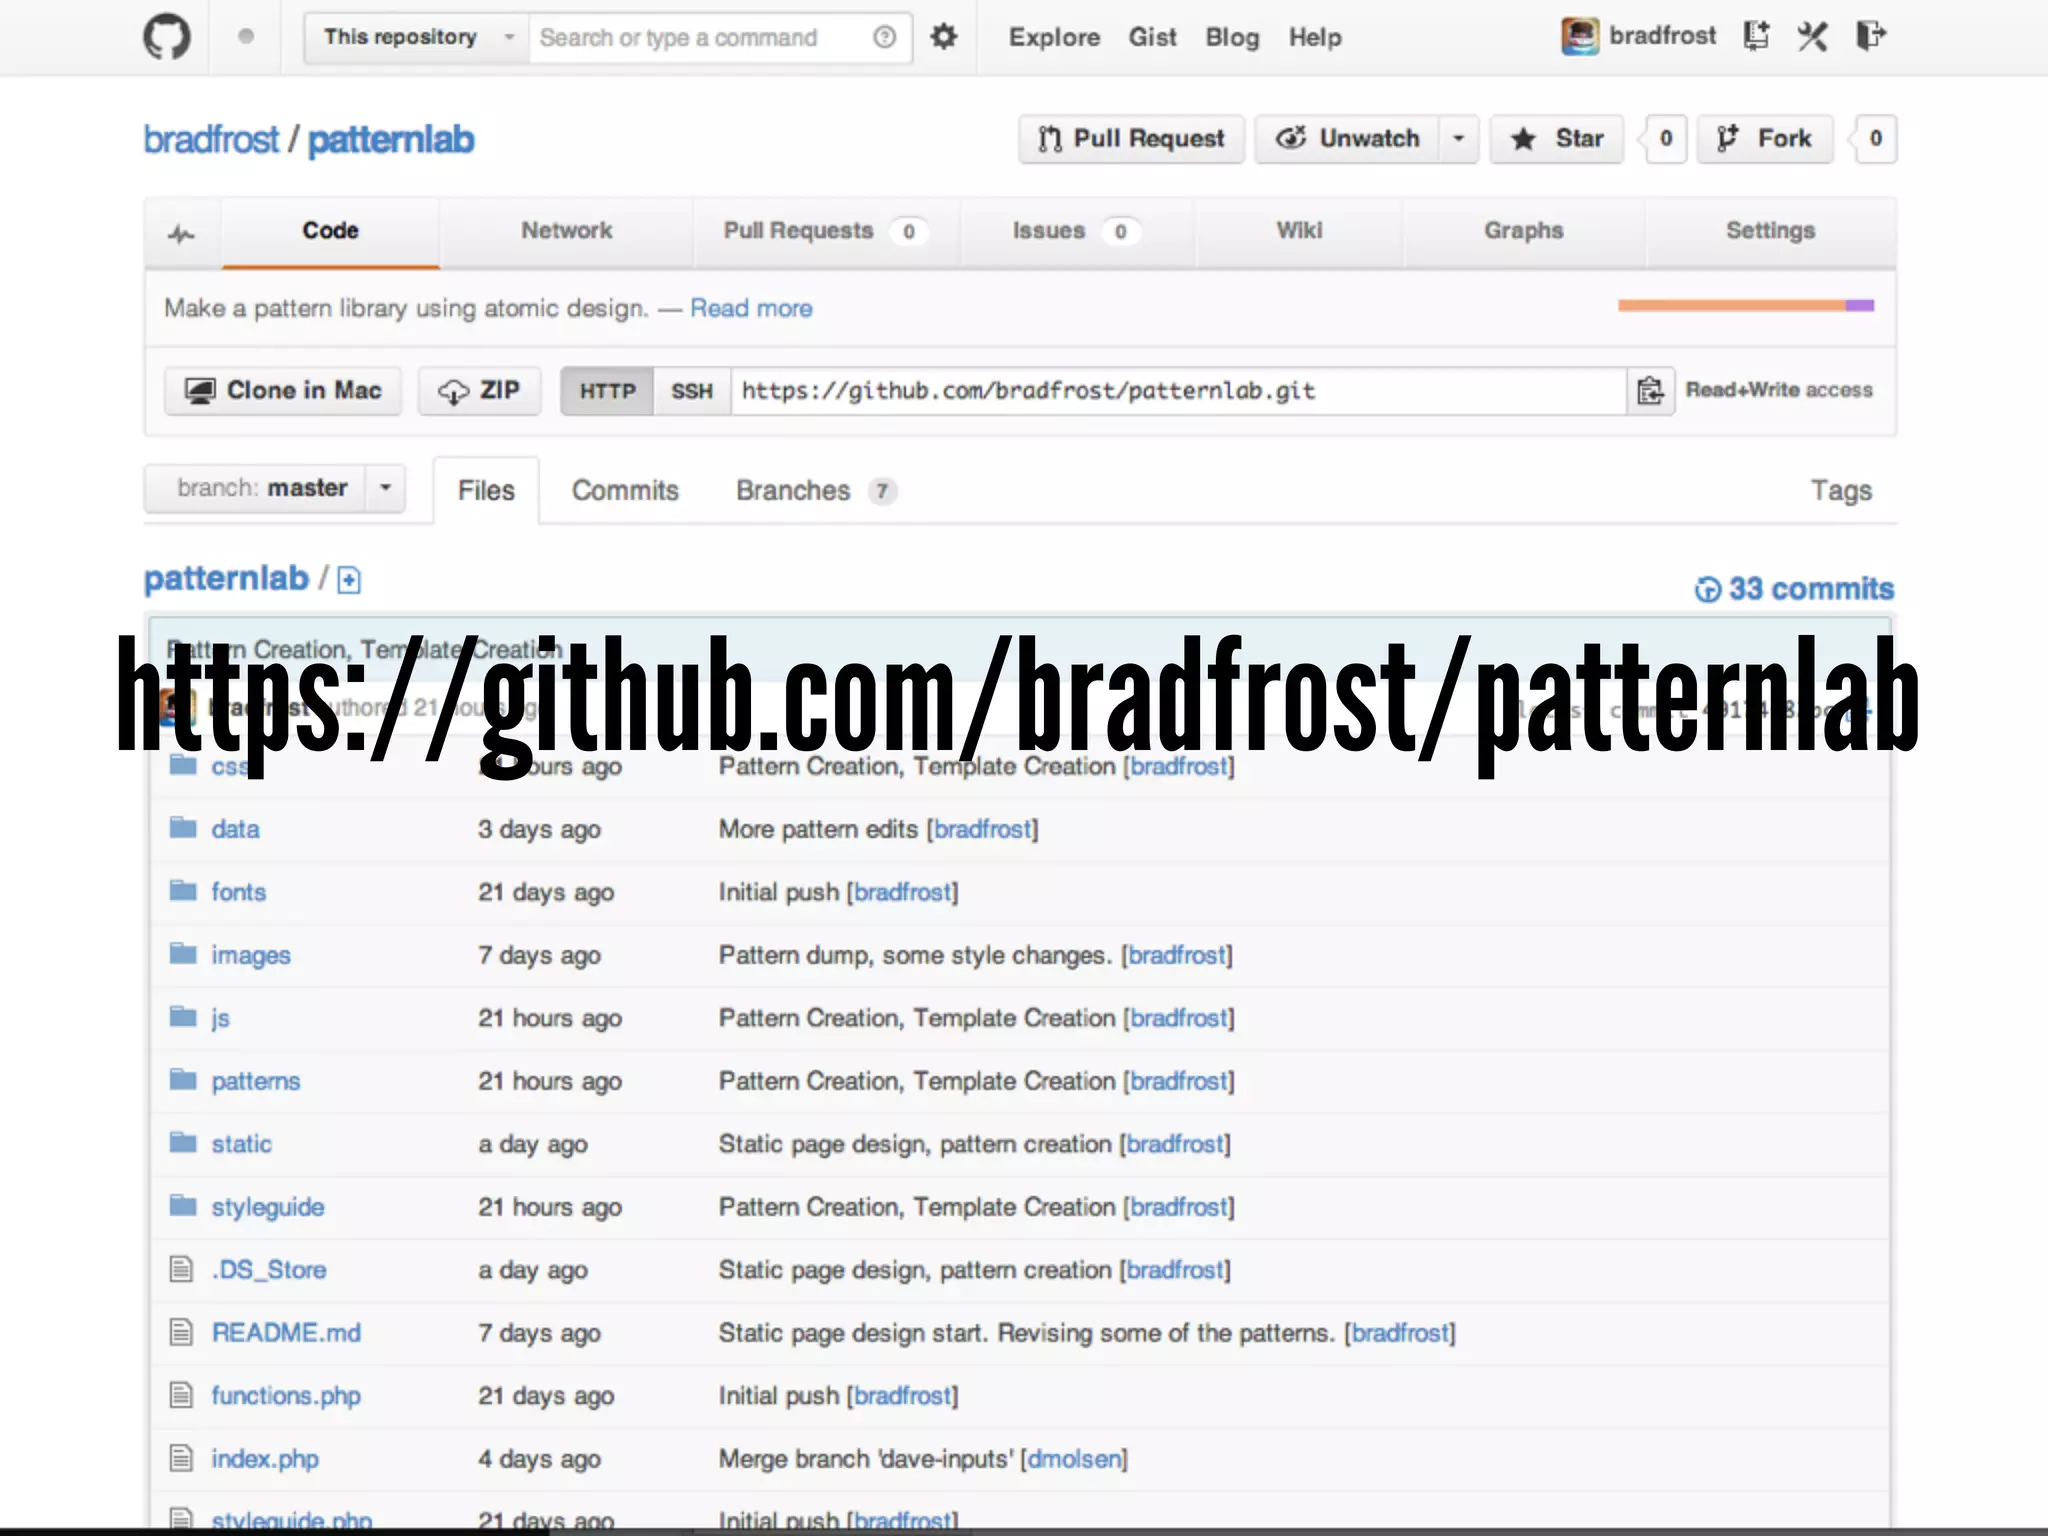
Task: Click bradfrost username in header
Action: pos(1662,36)
